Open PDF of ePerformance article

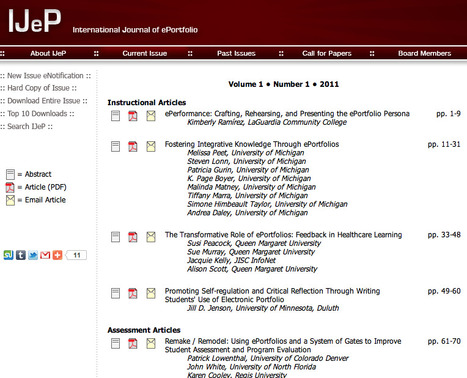click(x=133, y=116)
